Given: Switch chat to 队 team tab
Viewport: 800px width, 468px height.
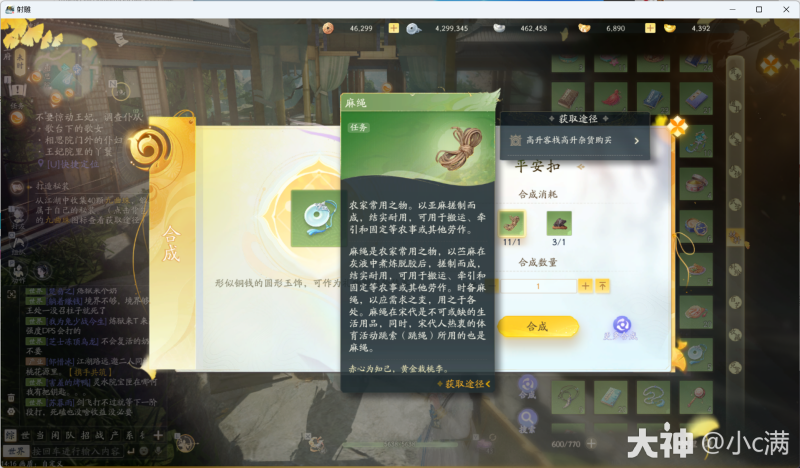Looking at the screenshot, I should coord(70,435).
